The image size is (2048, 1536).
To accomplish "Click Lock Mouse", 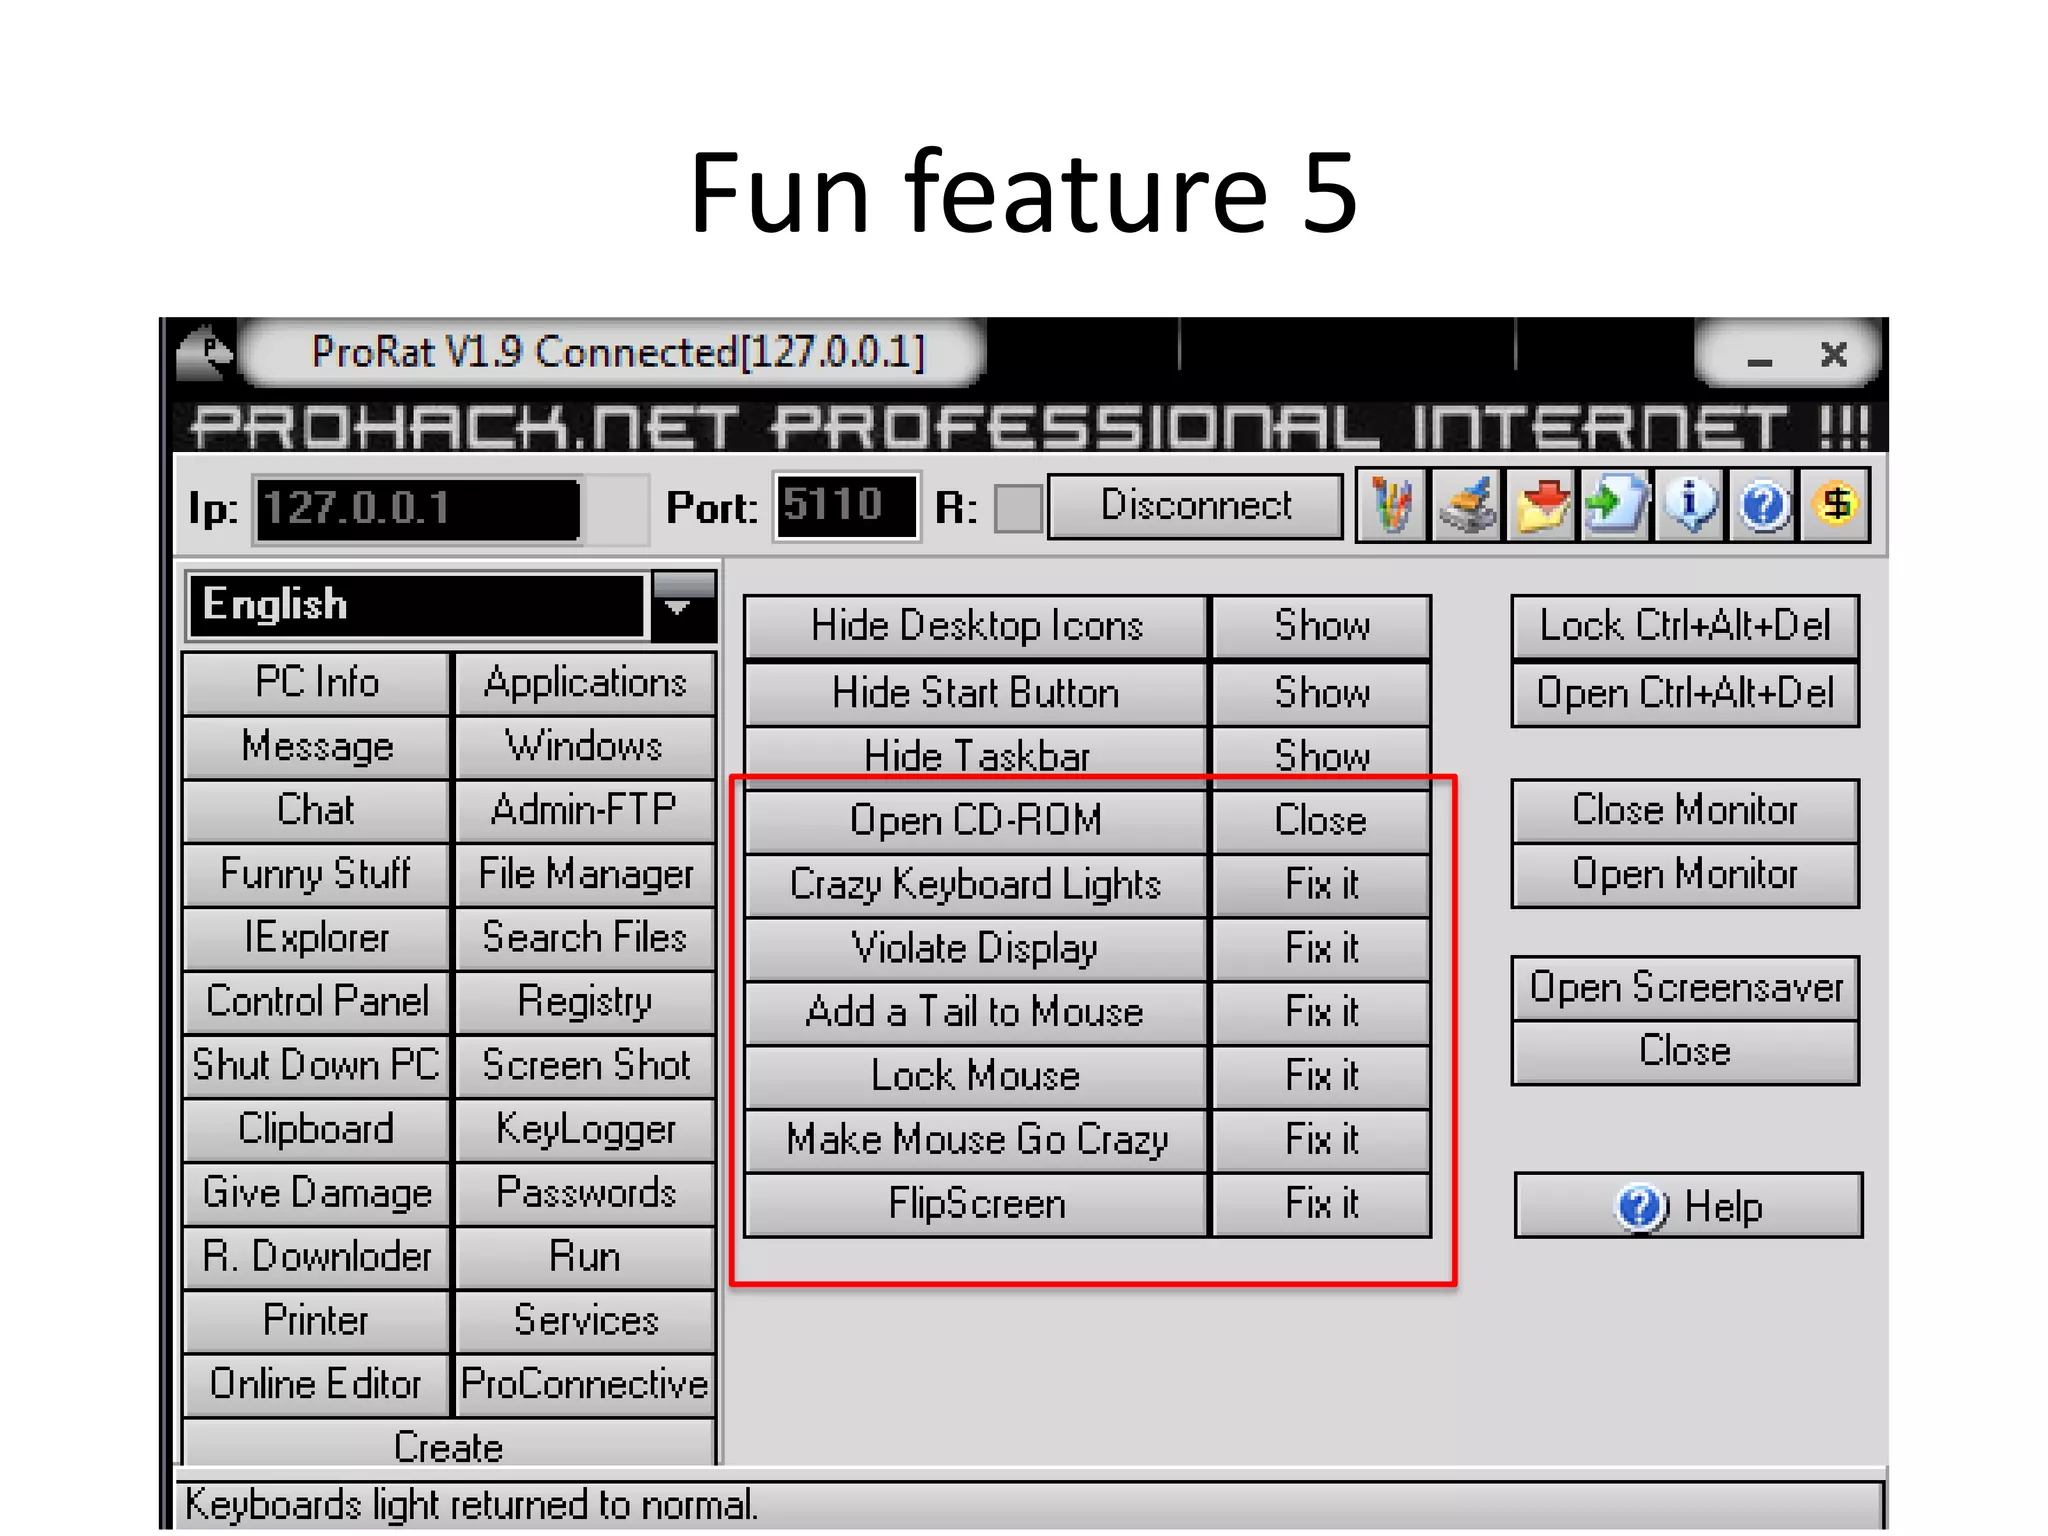I will 976,1077.
